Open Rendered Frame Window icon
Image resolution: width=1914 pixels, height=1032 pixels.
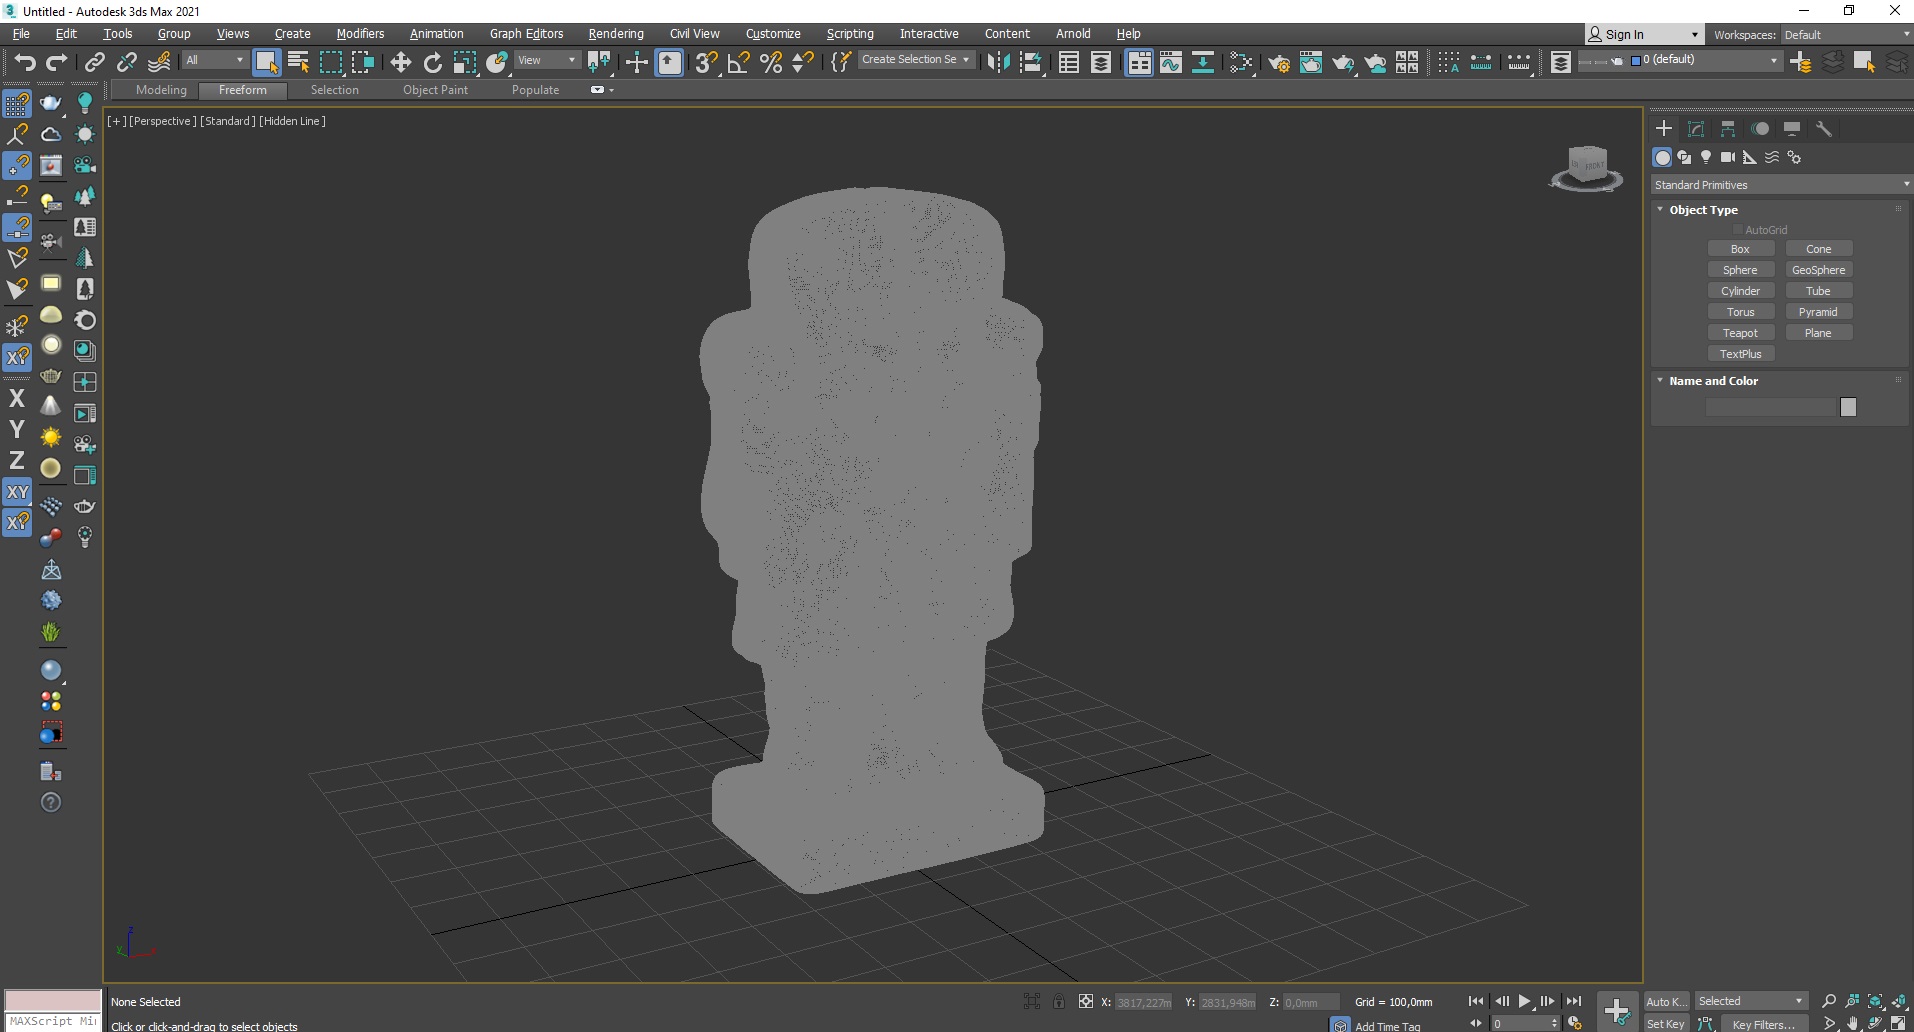pos(1311,62)
